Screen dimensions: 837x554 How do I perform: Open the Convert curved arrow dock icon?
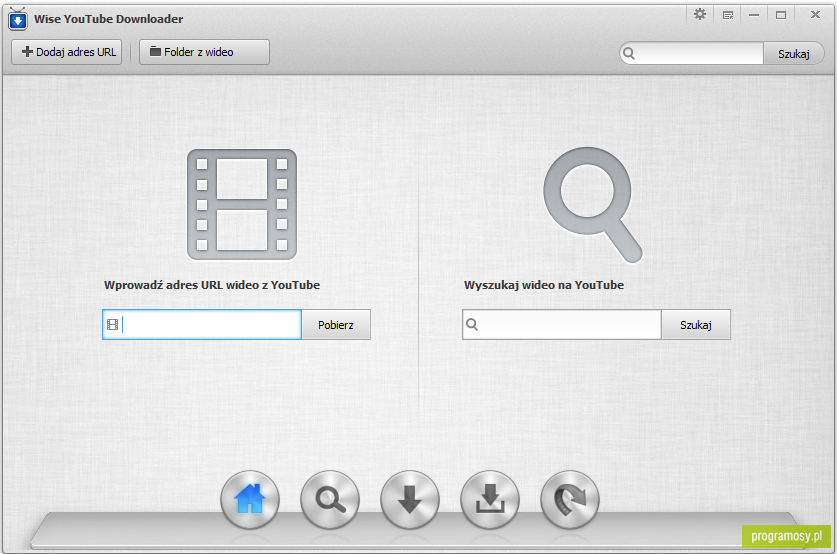(570, 500)
